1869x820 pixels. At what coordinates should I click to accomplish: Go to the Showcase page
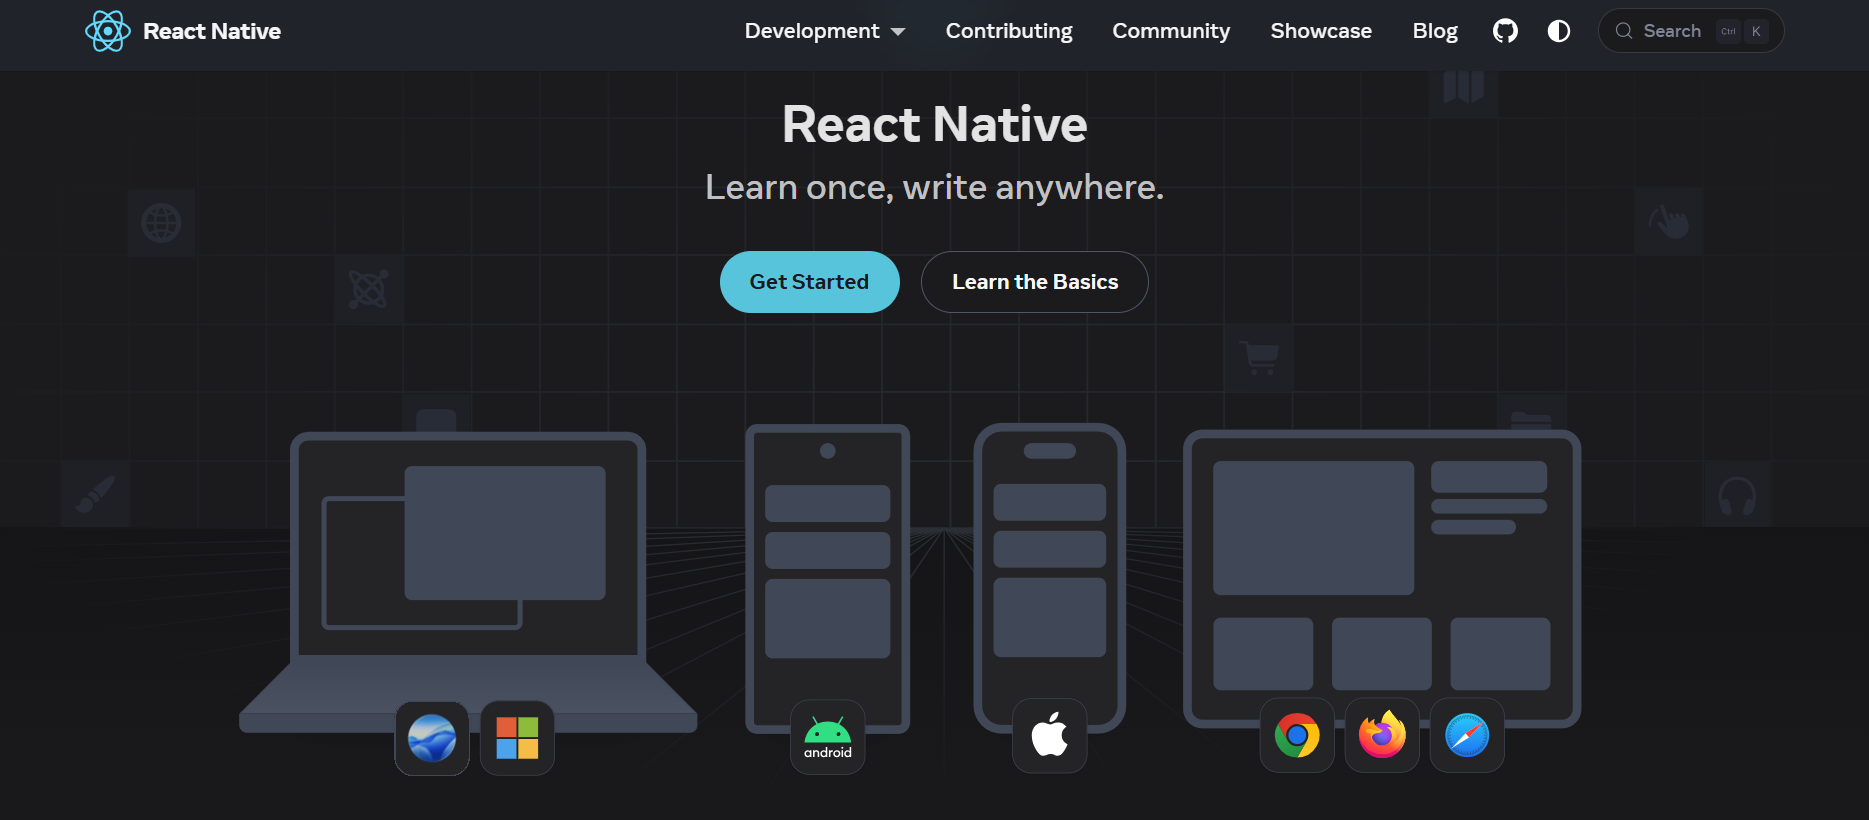click(x=1321, y=31)
